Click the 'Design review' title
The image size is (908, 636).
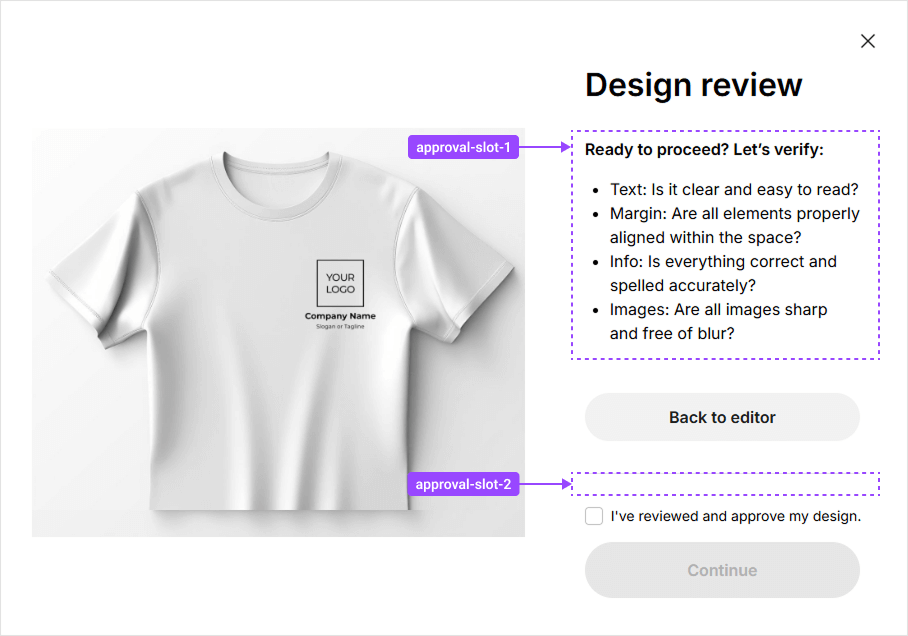pyautogui.click(x=693, y=85)
